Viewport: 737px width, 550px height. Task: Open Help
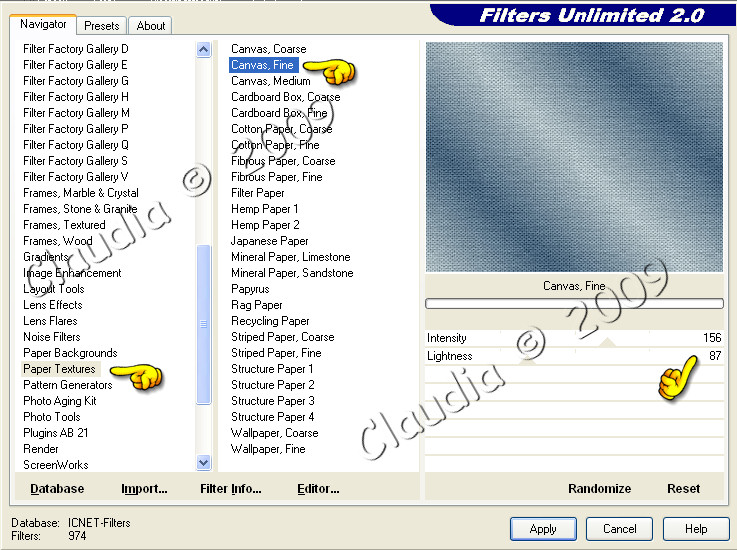(696, 529)
